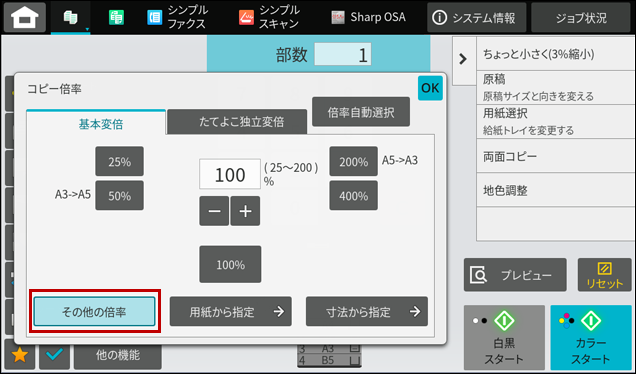Switch to たてよこ独立変倍 tab
The height and width of the screenshot is (374, 636).
[237, 122]
